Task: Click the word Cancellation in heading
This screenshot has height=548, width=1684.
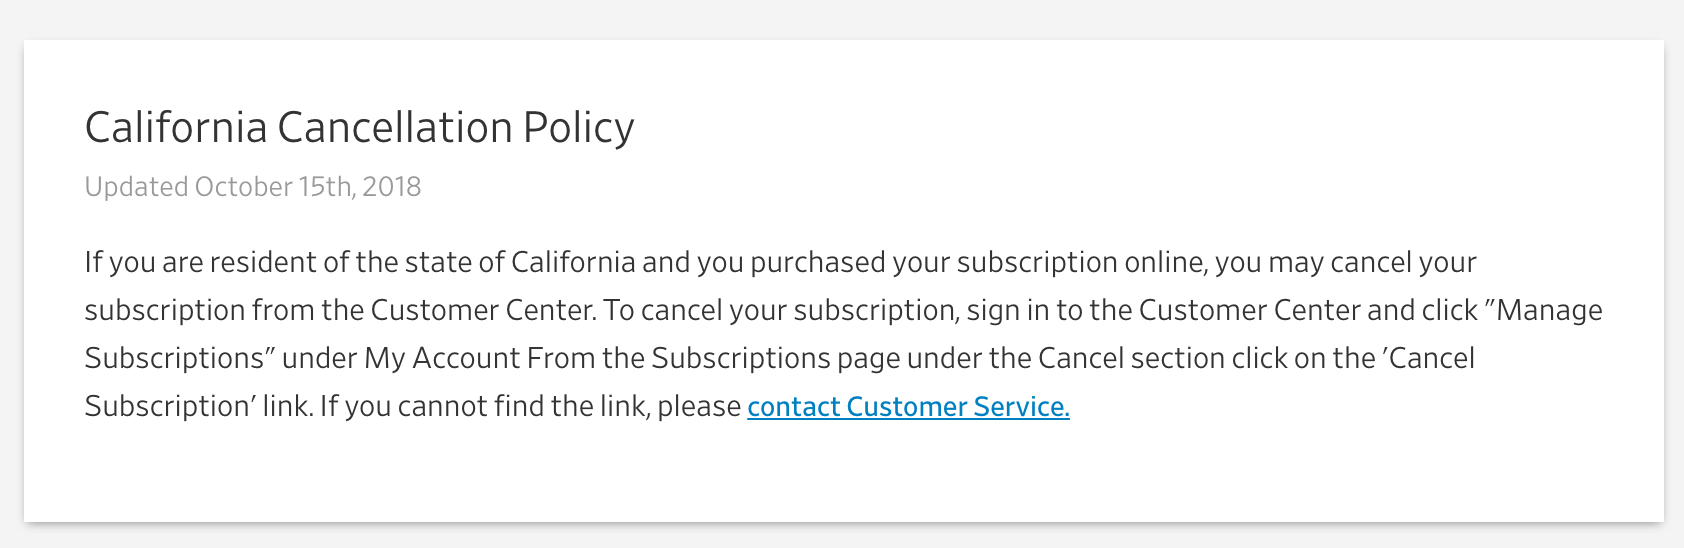Action: click(x=395, y=128)
